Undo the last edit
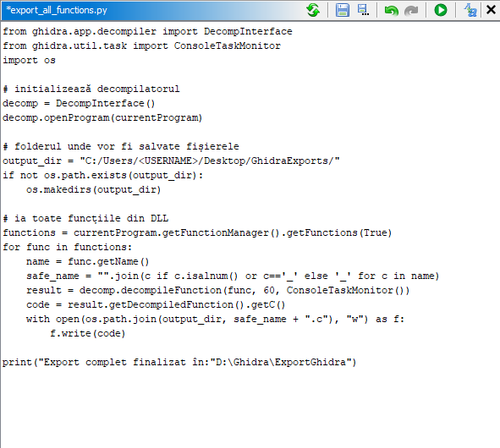 click(x=391, y=10)
